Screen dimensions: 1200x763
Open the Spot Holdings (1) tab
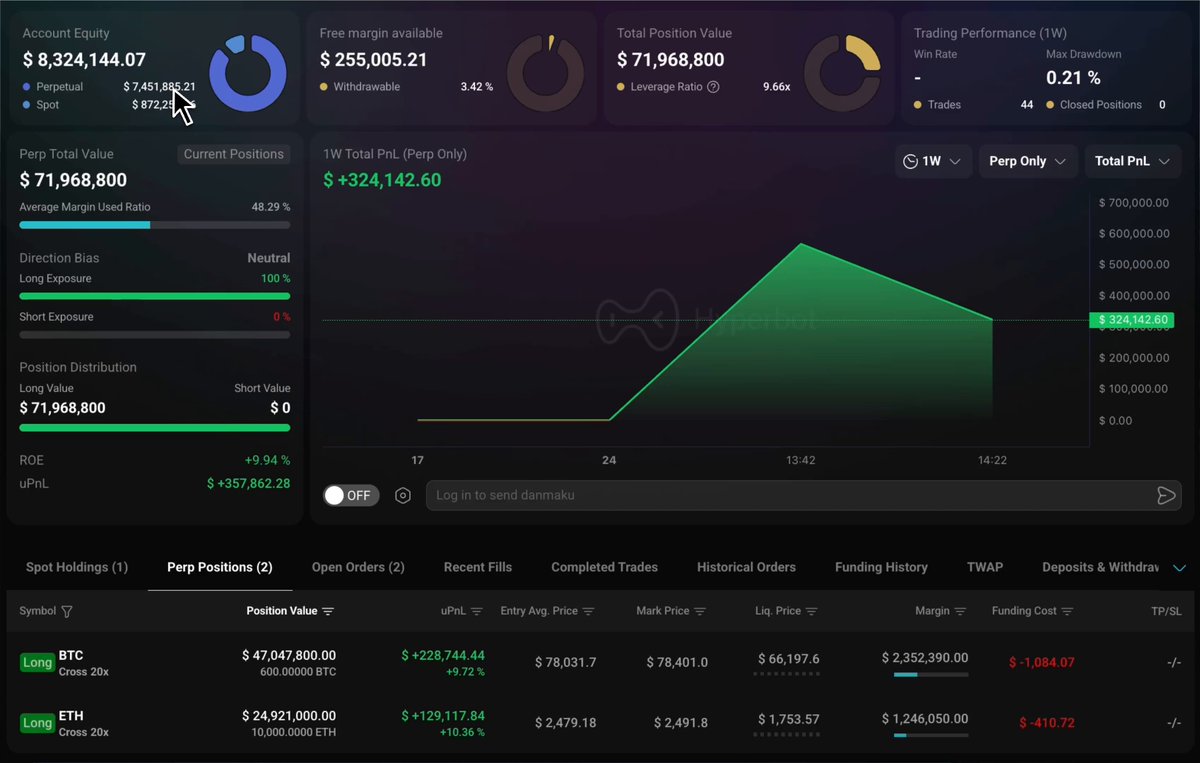[77, 567]
